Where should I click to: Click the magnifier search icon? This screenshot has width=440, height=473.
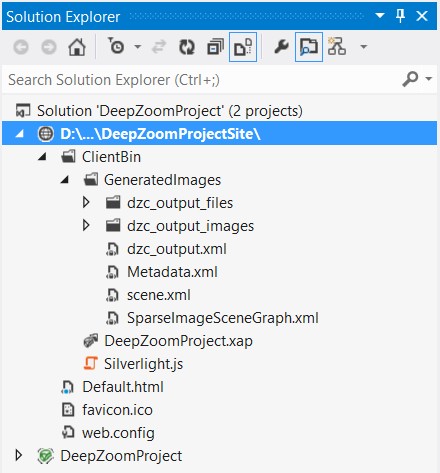coord(410,79)
